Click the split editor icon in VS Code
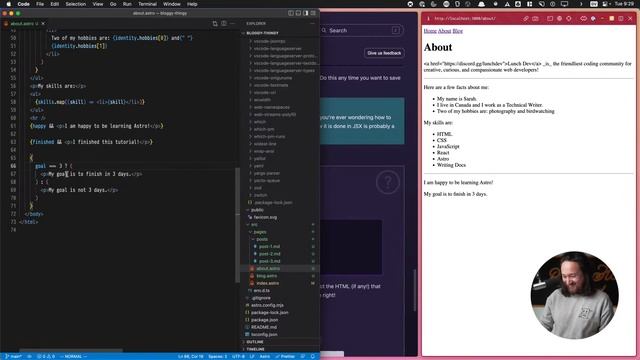 (224, 24)
